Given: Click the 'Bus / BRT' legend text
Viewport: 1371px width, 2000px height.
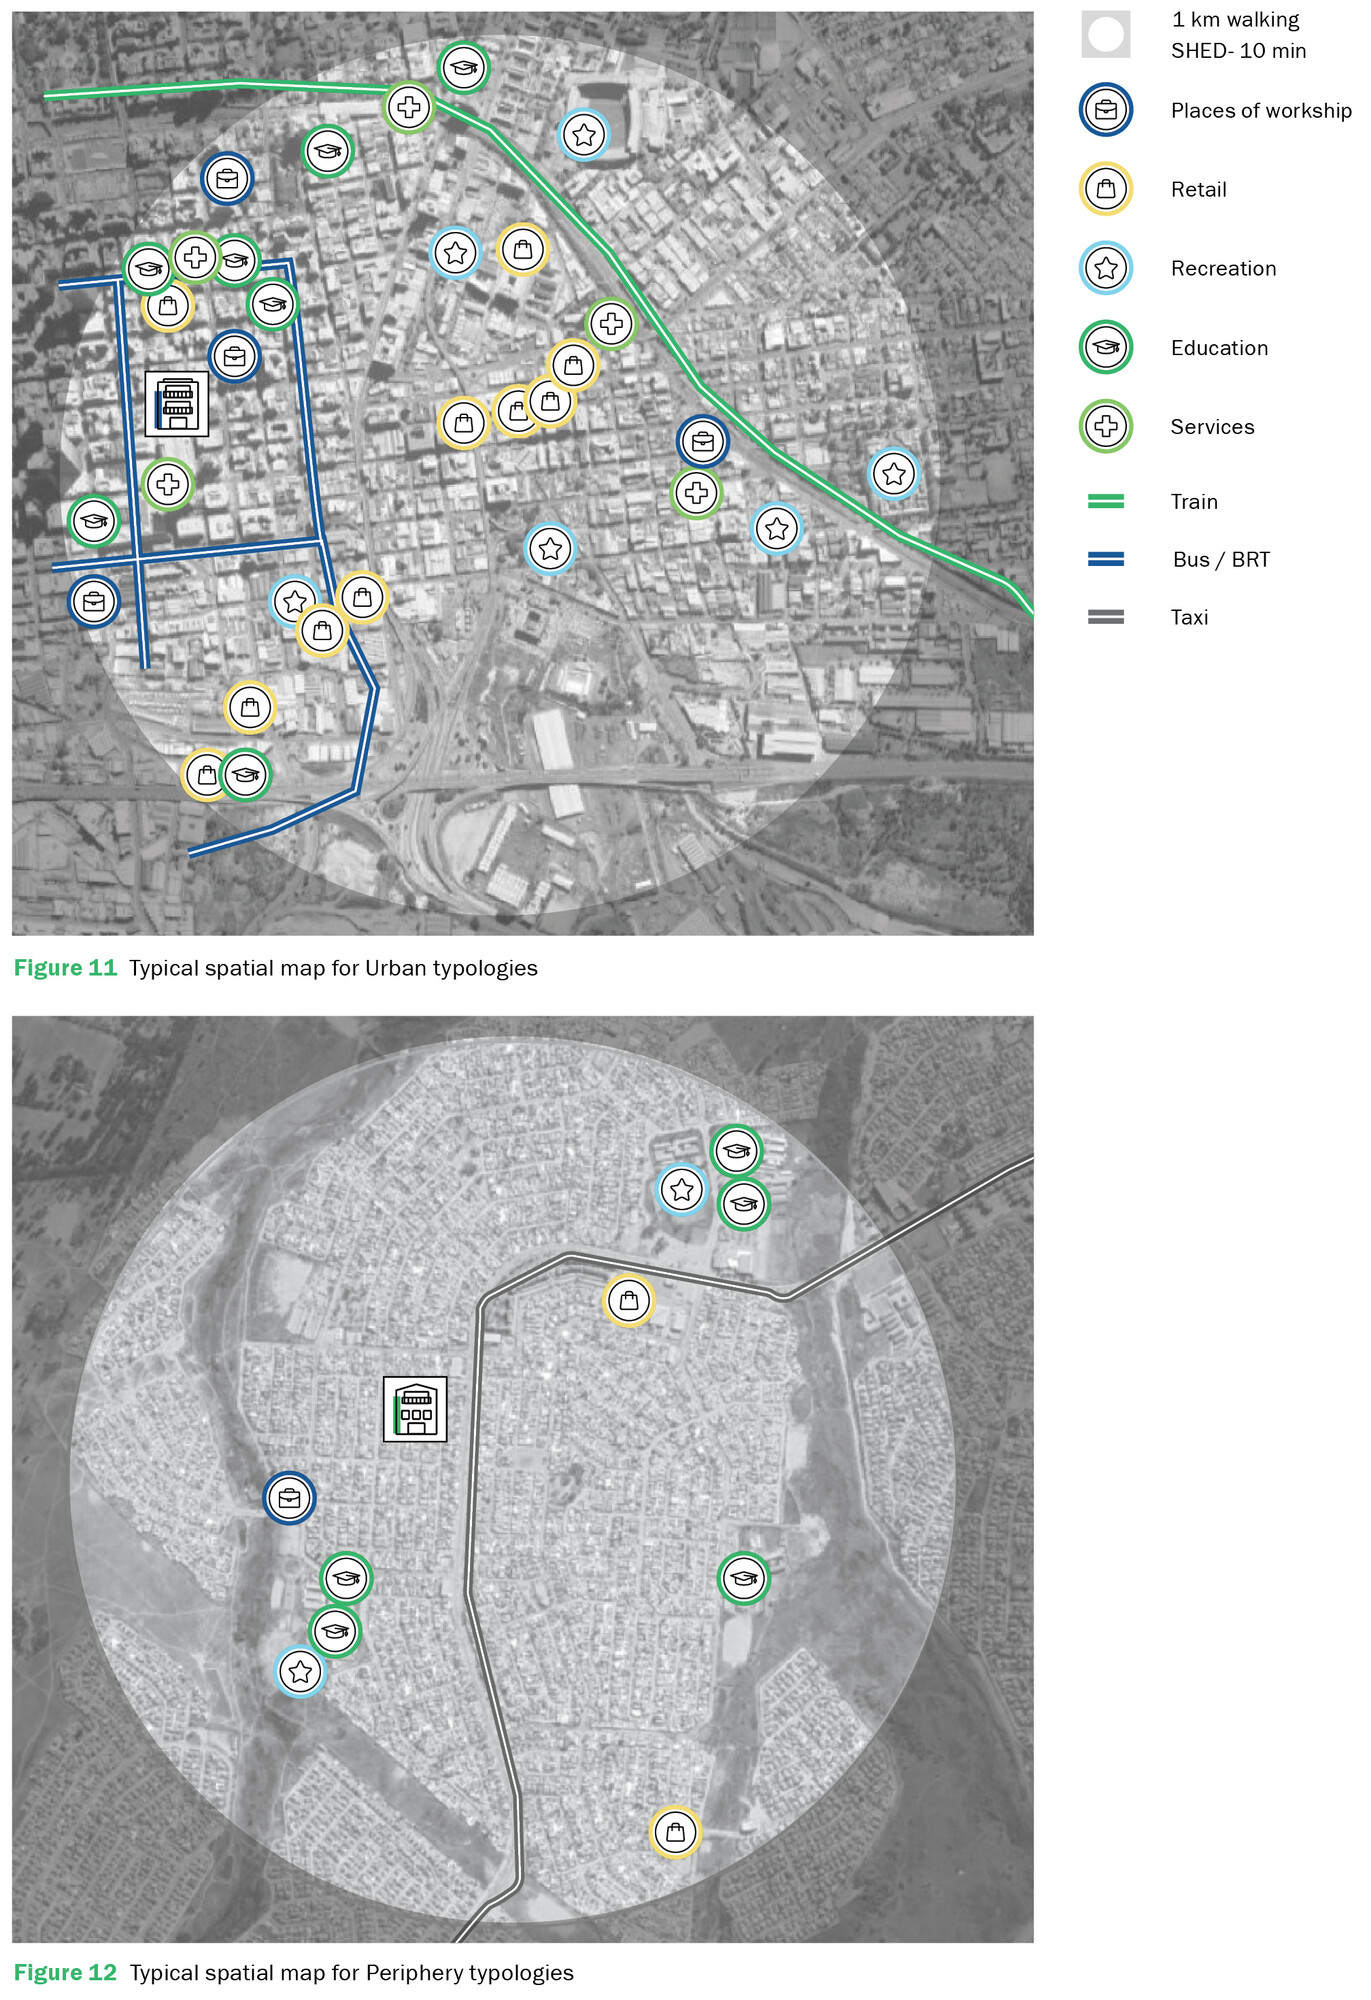Looking at the screenshot, I should (x=1220, y=560).
